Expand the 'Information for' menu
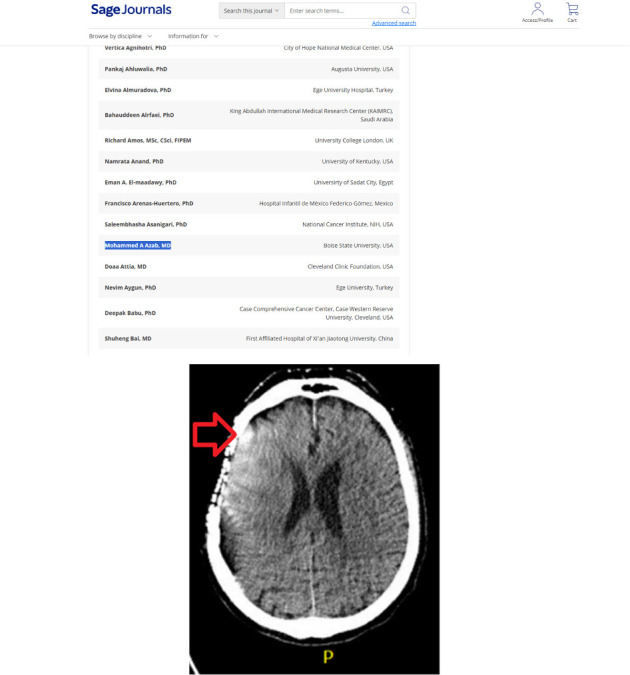This screenshot has height=675, width=630. (x=193, y=36)
